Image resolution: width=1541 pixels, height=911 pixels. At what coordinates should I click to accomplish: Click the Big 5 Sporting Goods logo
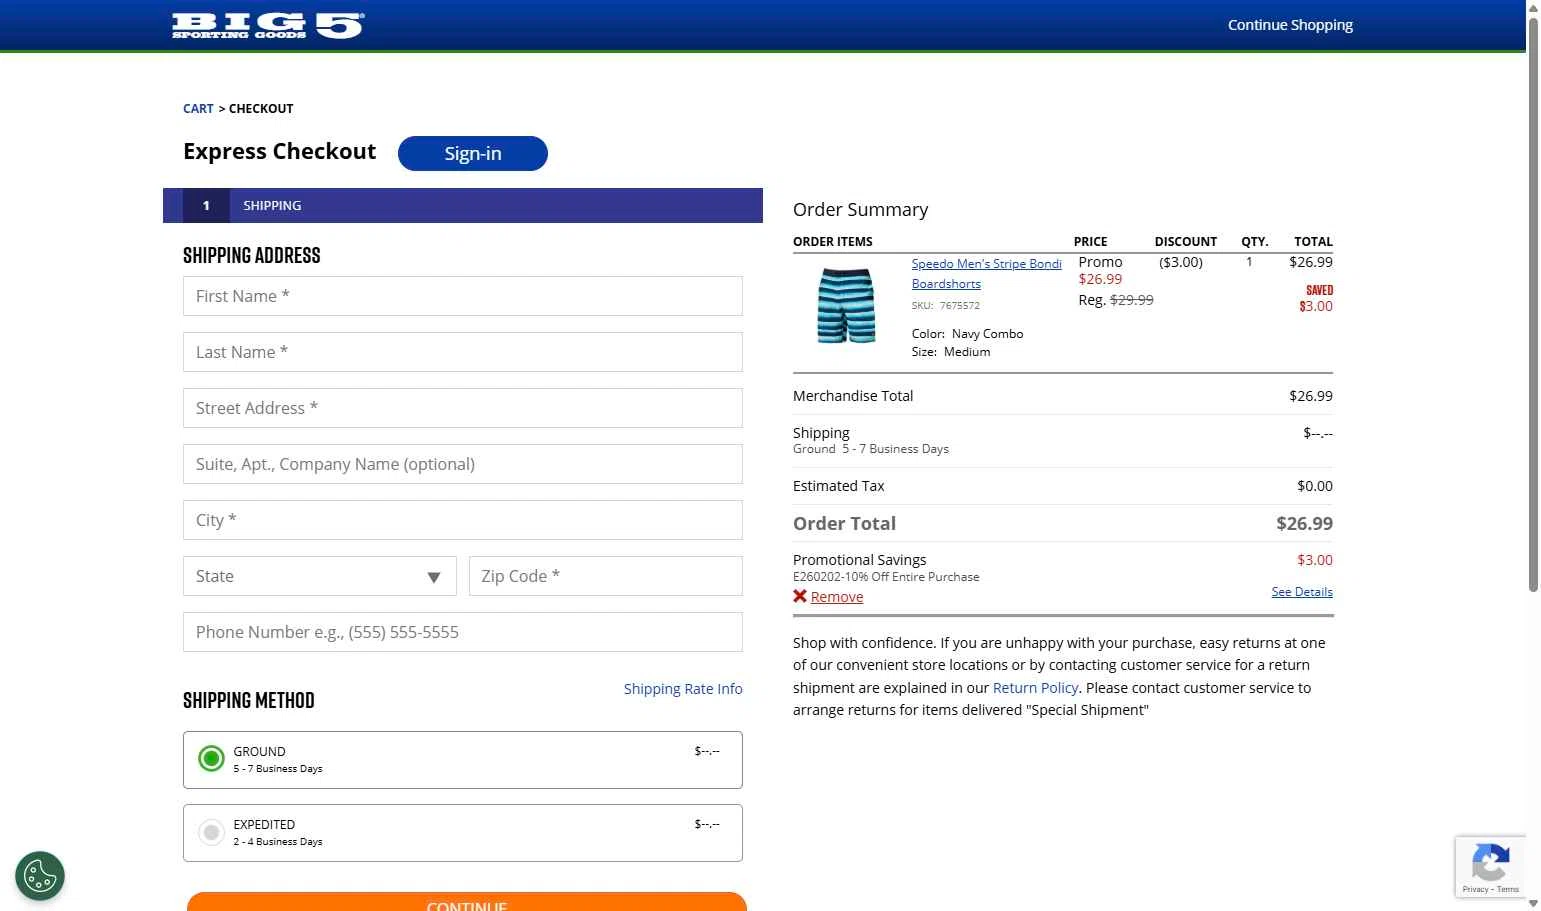click(x=268, y=26)
